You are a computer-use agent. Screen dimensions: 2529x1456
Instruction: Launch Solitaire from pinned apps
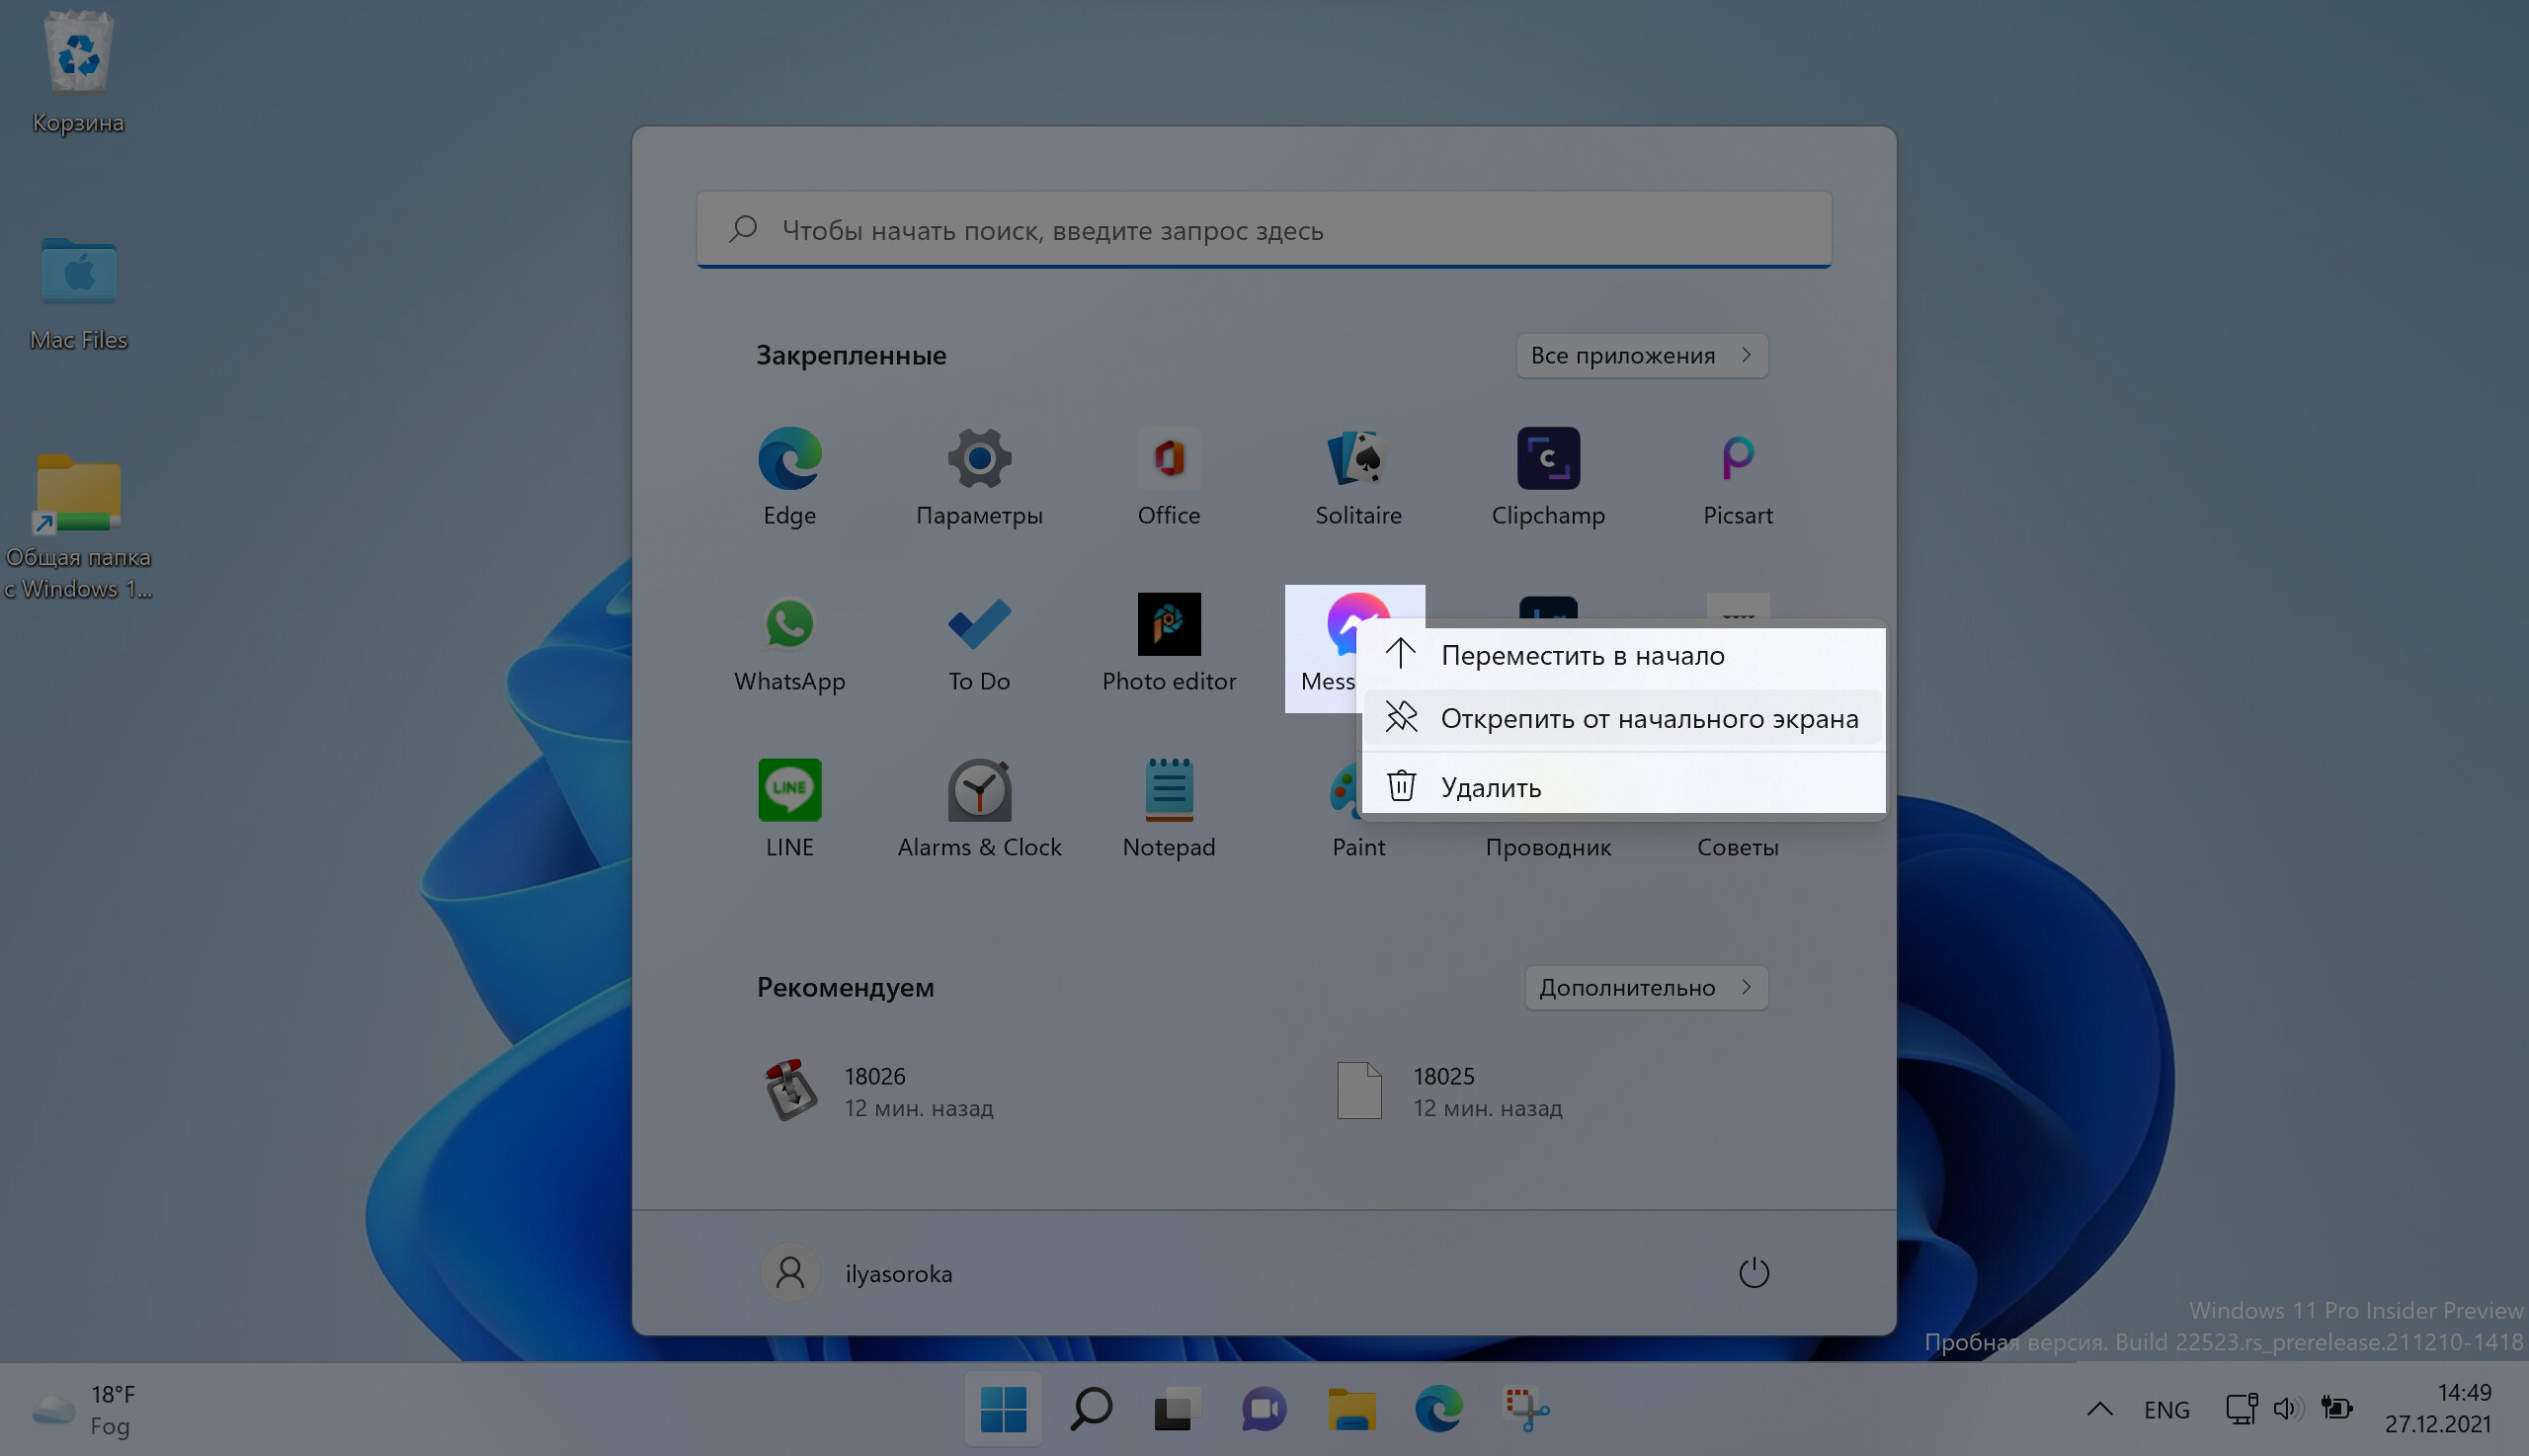click(x=1358, y=477)
